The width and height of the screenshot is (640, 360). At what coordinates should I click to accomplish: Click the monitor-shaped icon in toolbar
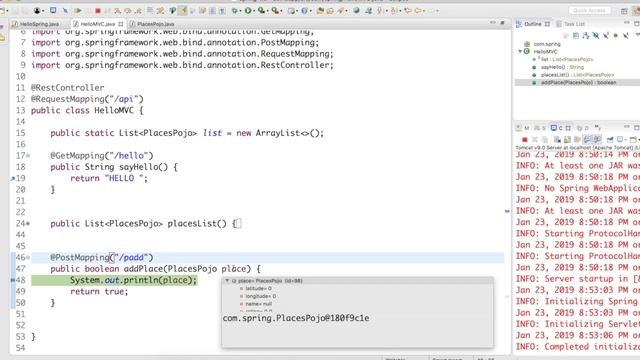point(53,10)
